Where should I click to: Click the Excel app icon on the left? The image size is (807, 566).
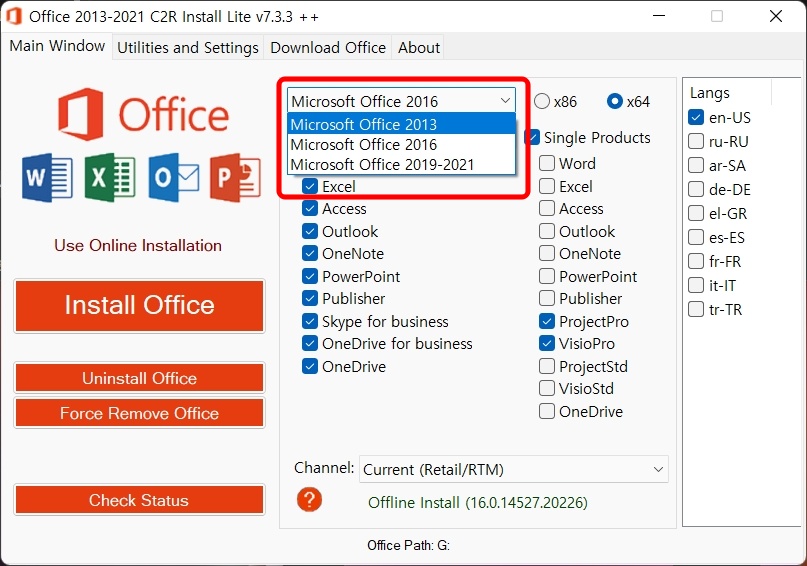(x=110, y=178)
